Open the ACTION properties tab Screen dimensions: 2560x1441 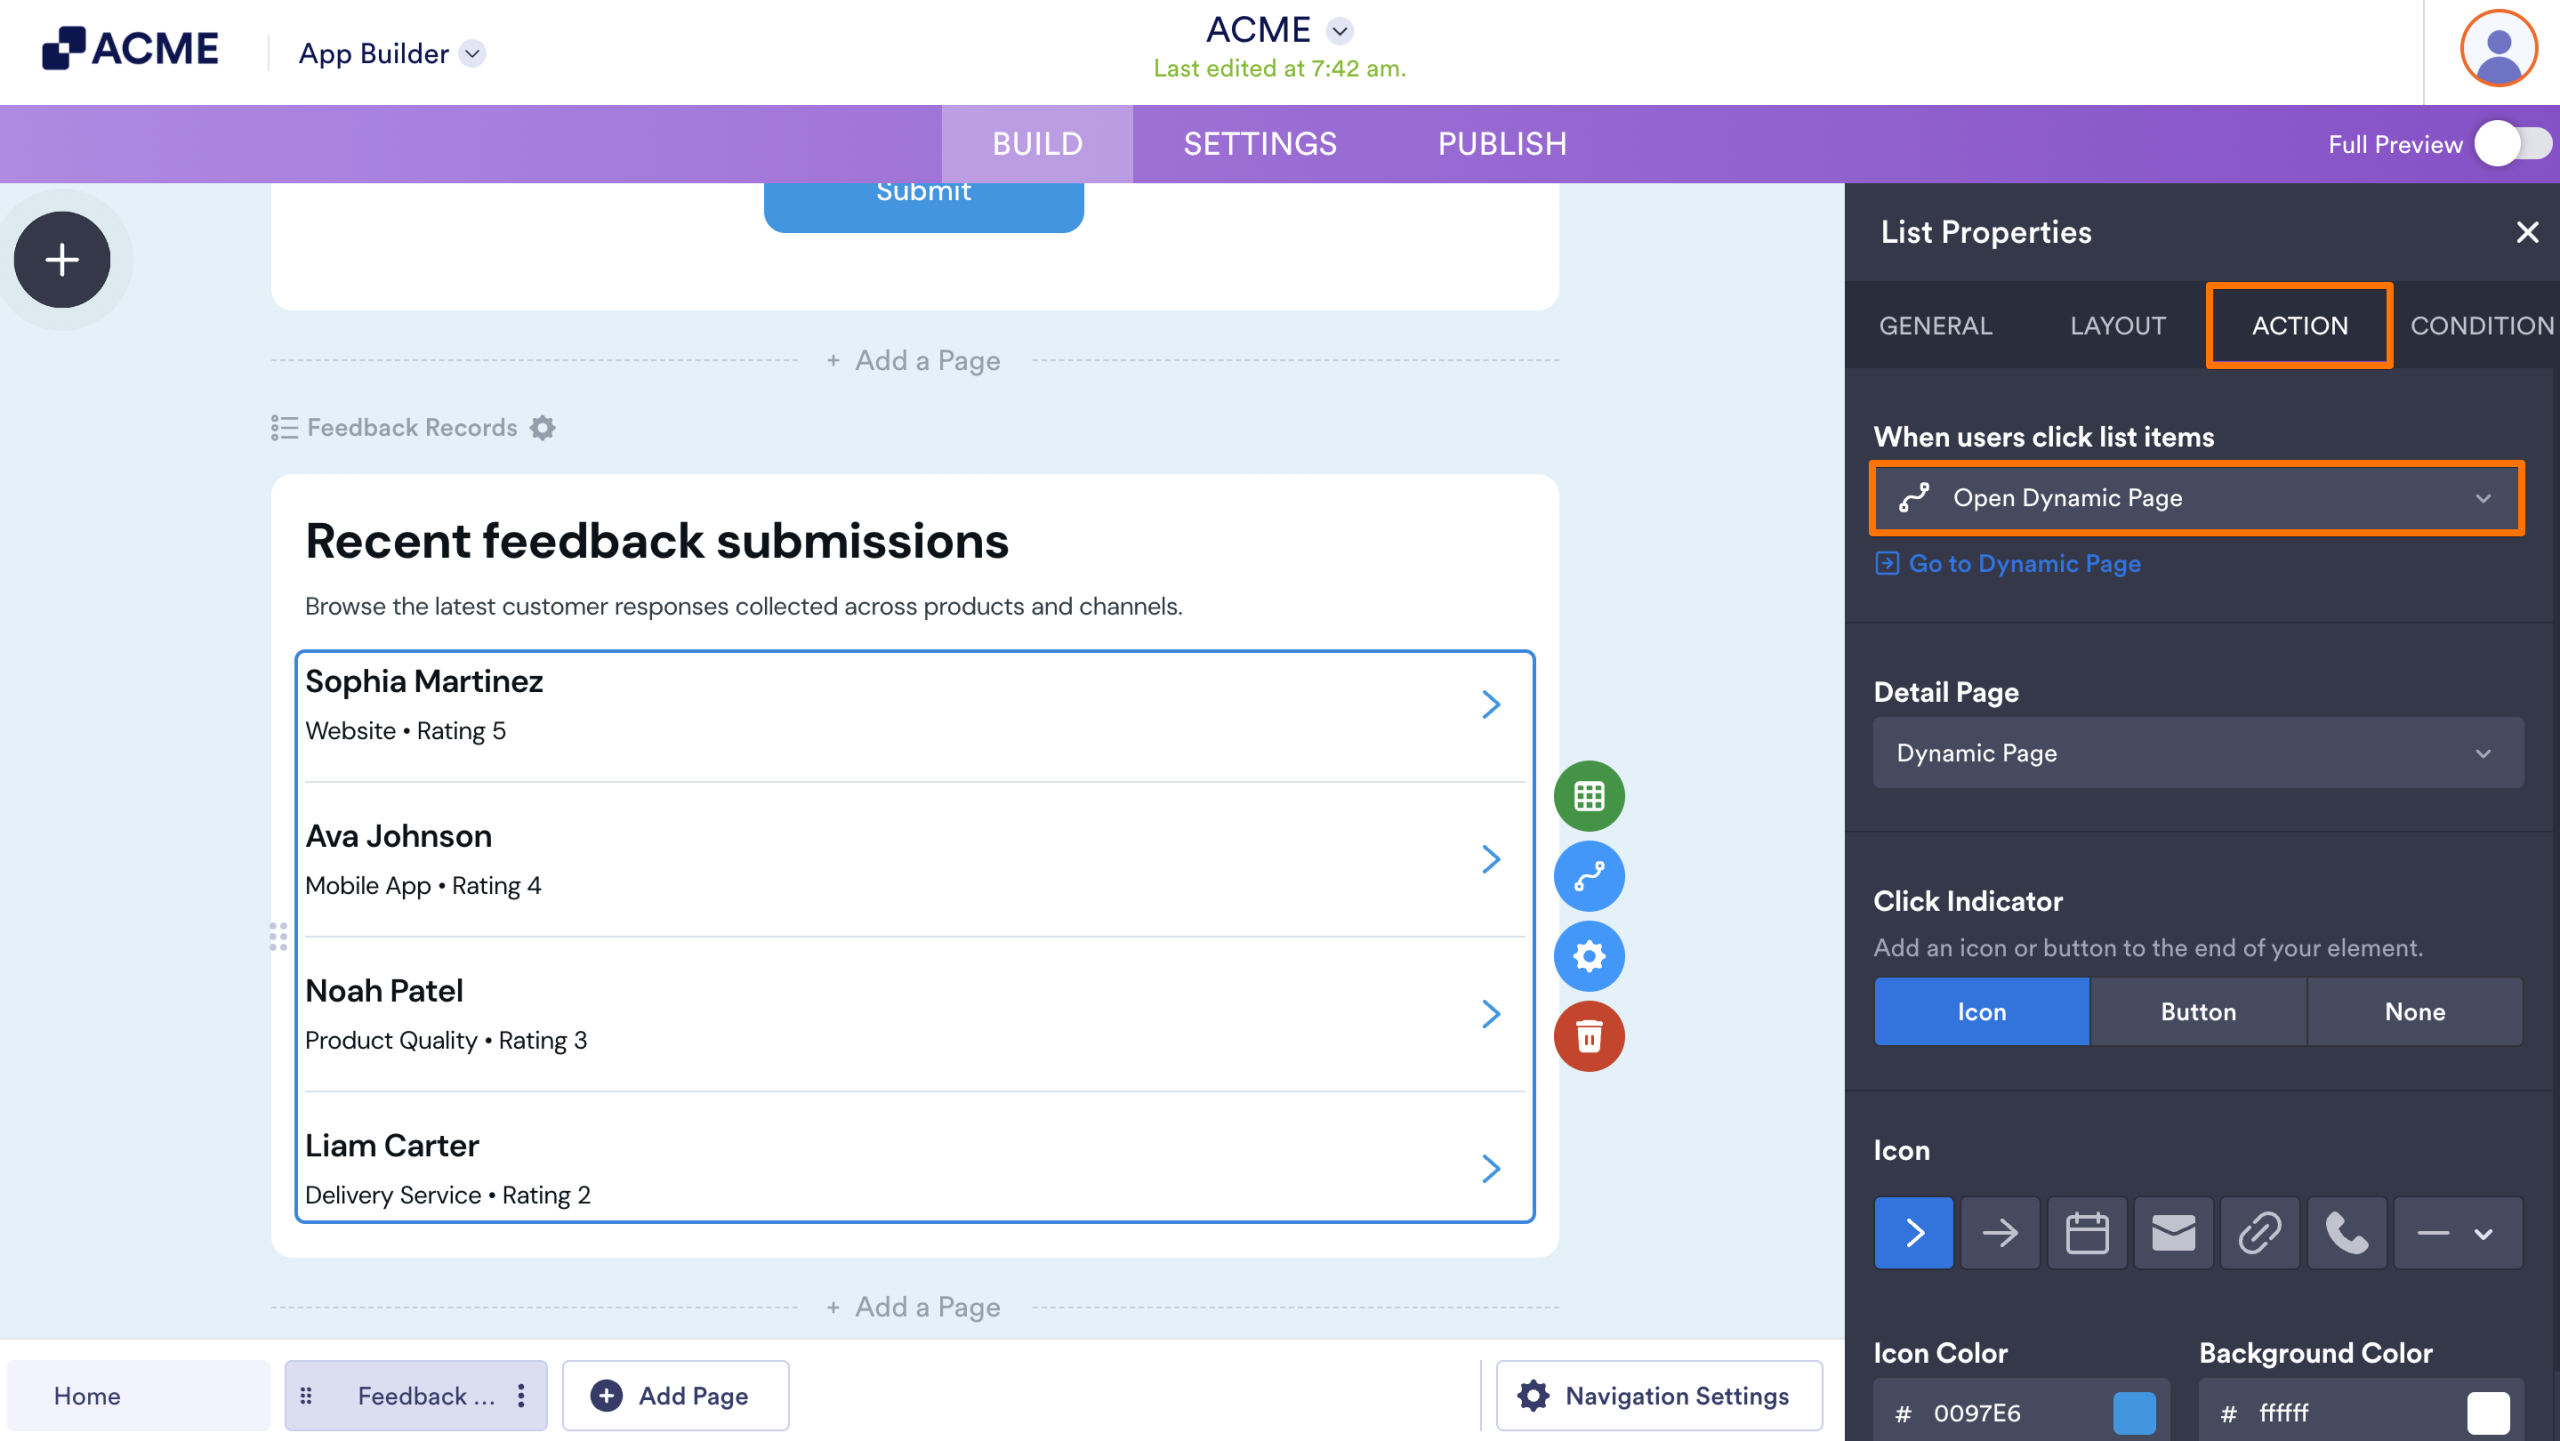pyautogui.click(x=2300, y=326)
